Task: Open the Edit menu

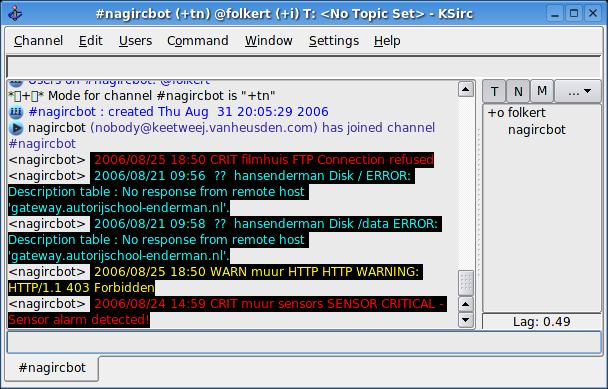Action: click(x=90, y=41)
